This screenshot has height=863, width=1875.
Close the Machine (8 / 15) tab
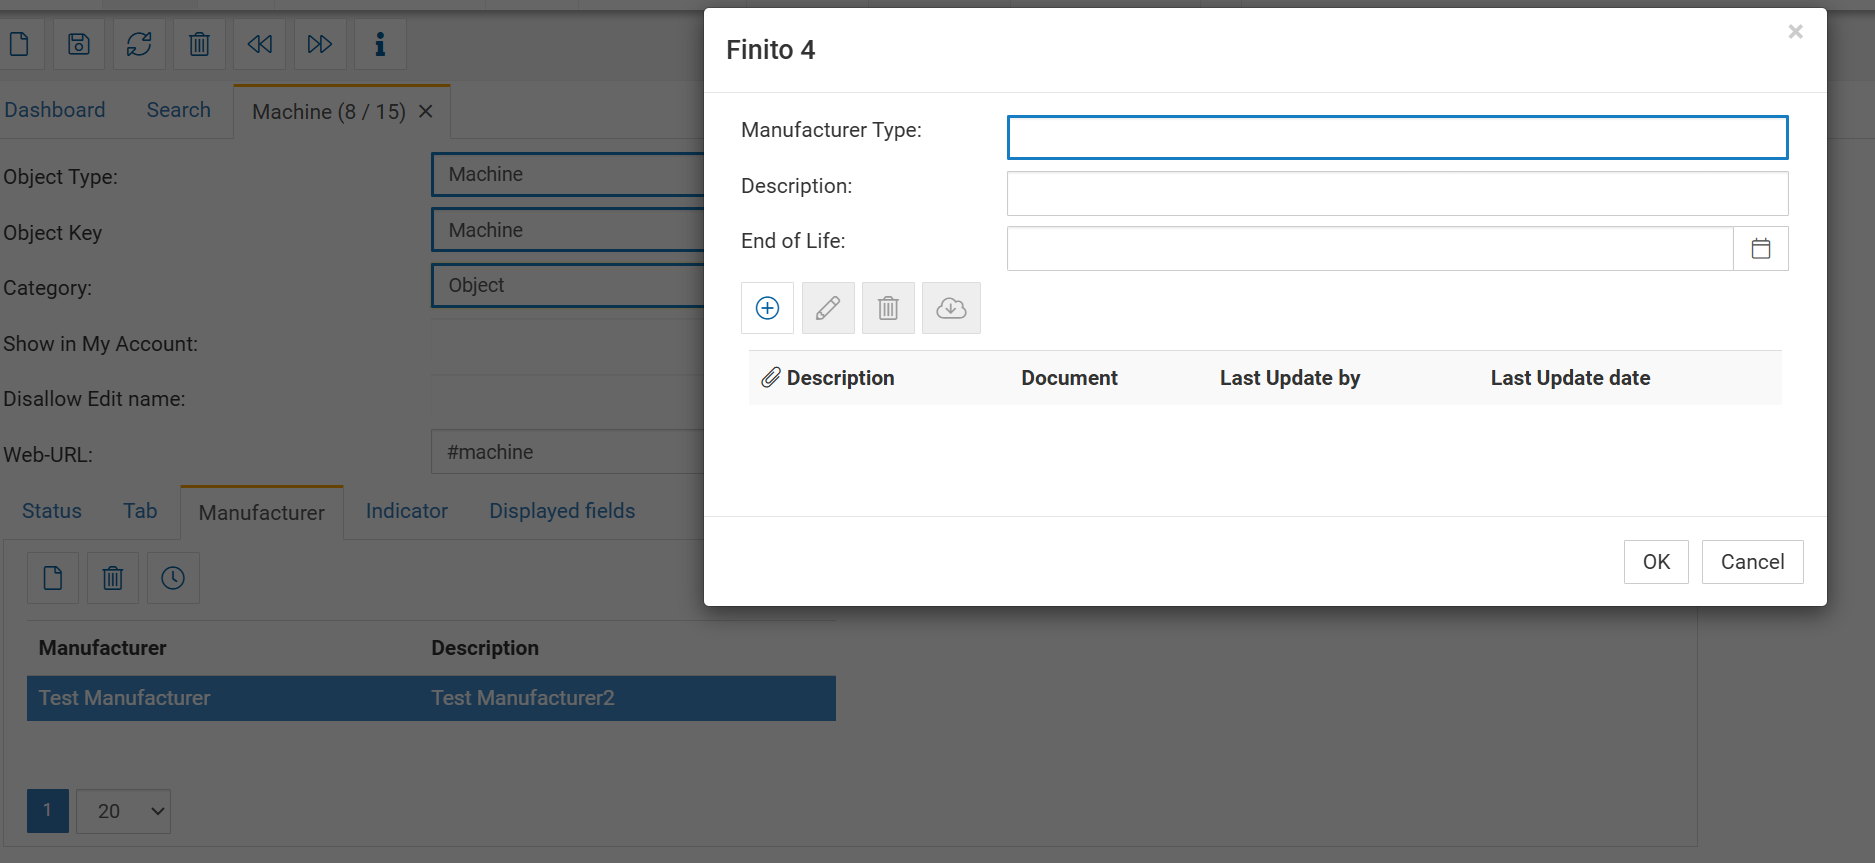coord(426,112)
